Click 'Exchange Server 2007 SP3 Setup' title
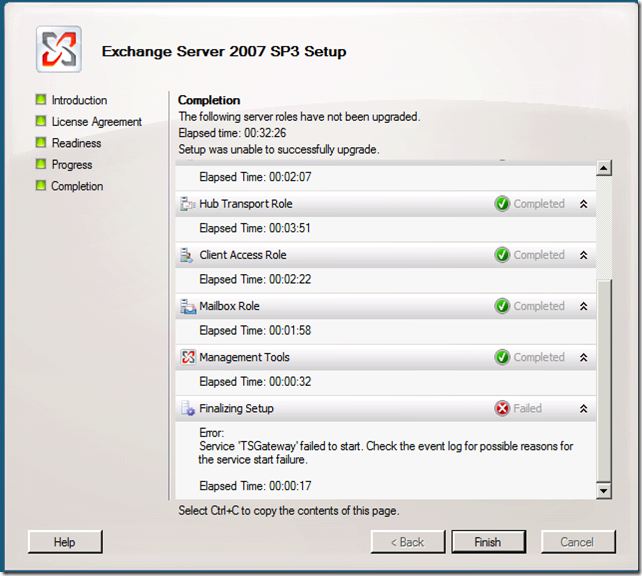Viewport: 642px width, 576px height. pyautogui.click(x=224, y=52)
